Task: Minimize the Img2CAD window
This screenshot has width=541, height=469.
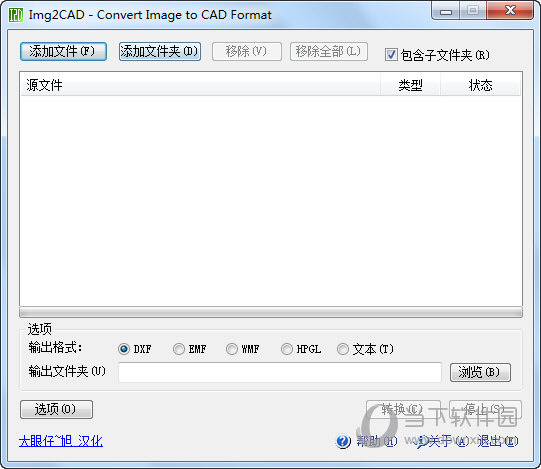Action: (x=446, y=11)
